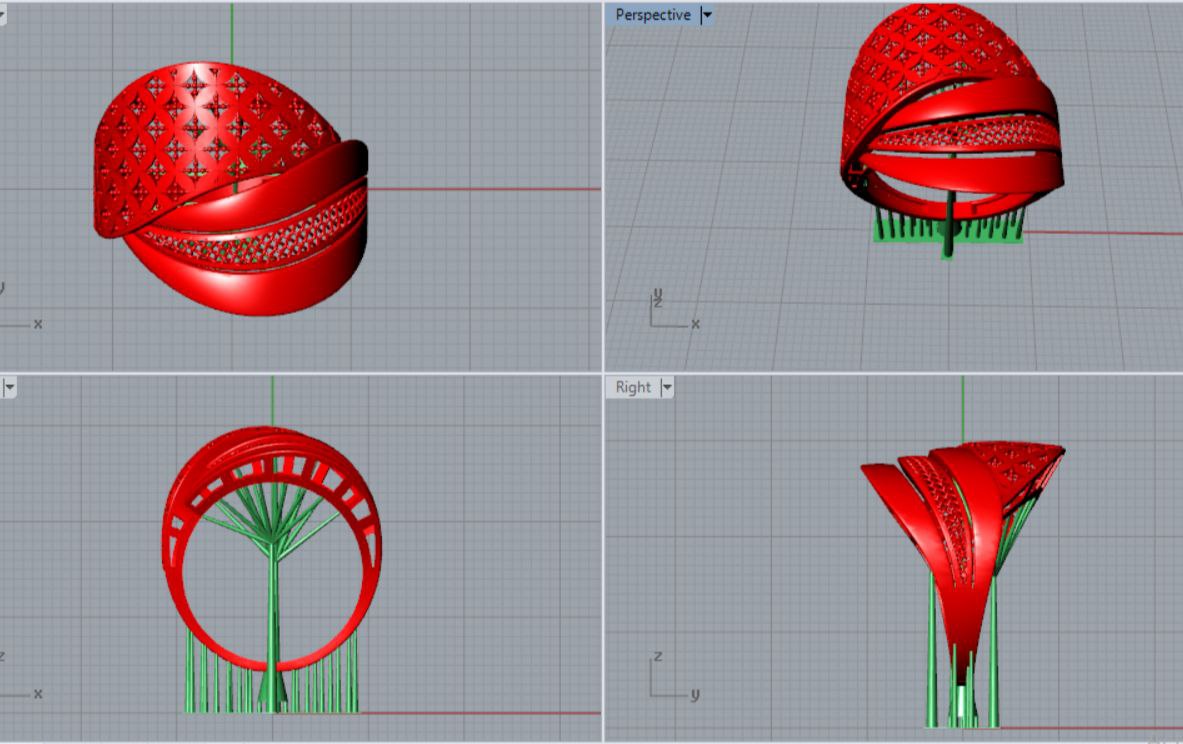This screenshot has height=744, width=1183.
Task: Click the z-y axis icon in Right viewport
Action: coord(668,678)
